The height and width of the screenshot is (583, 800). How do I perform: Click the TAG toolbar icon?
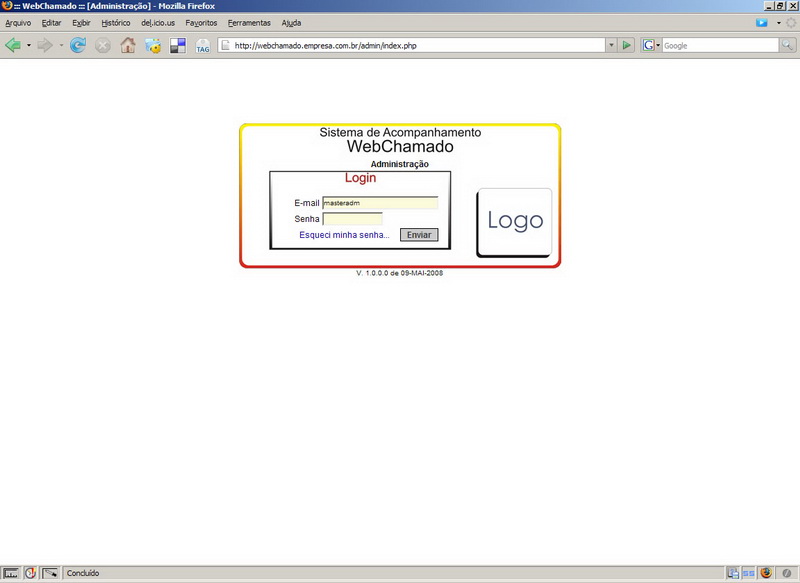(203, 45)
